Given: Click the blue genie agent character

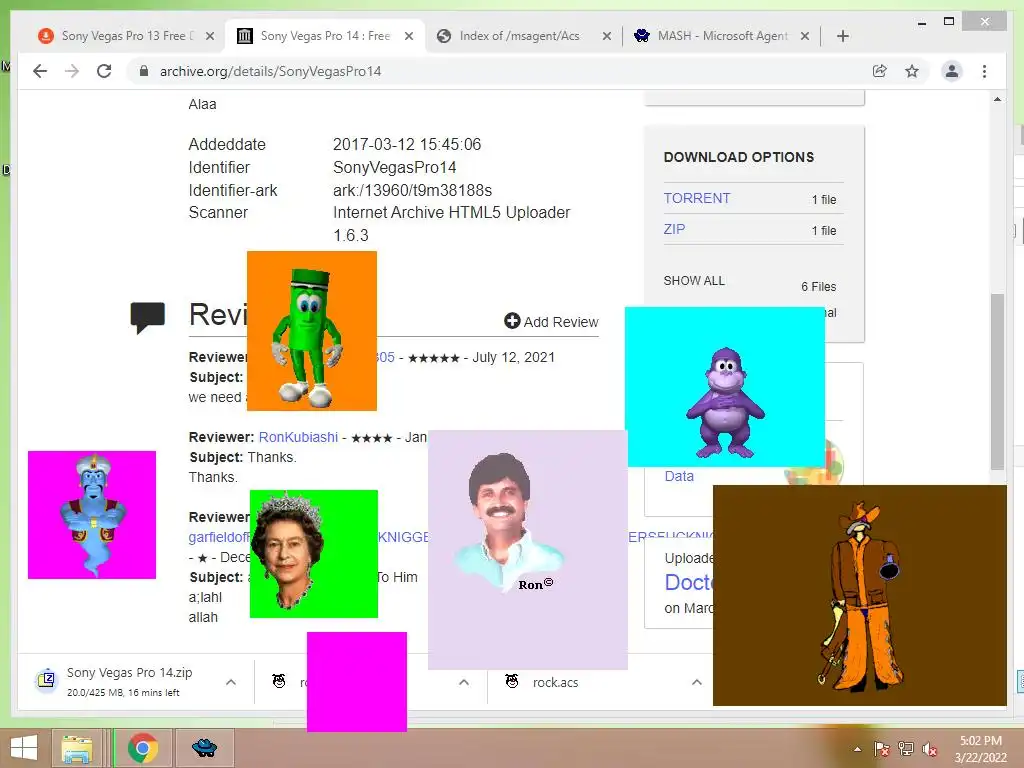Looking at the screenshot, I should tap(92, 515).
